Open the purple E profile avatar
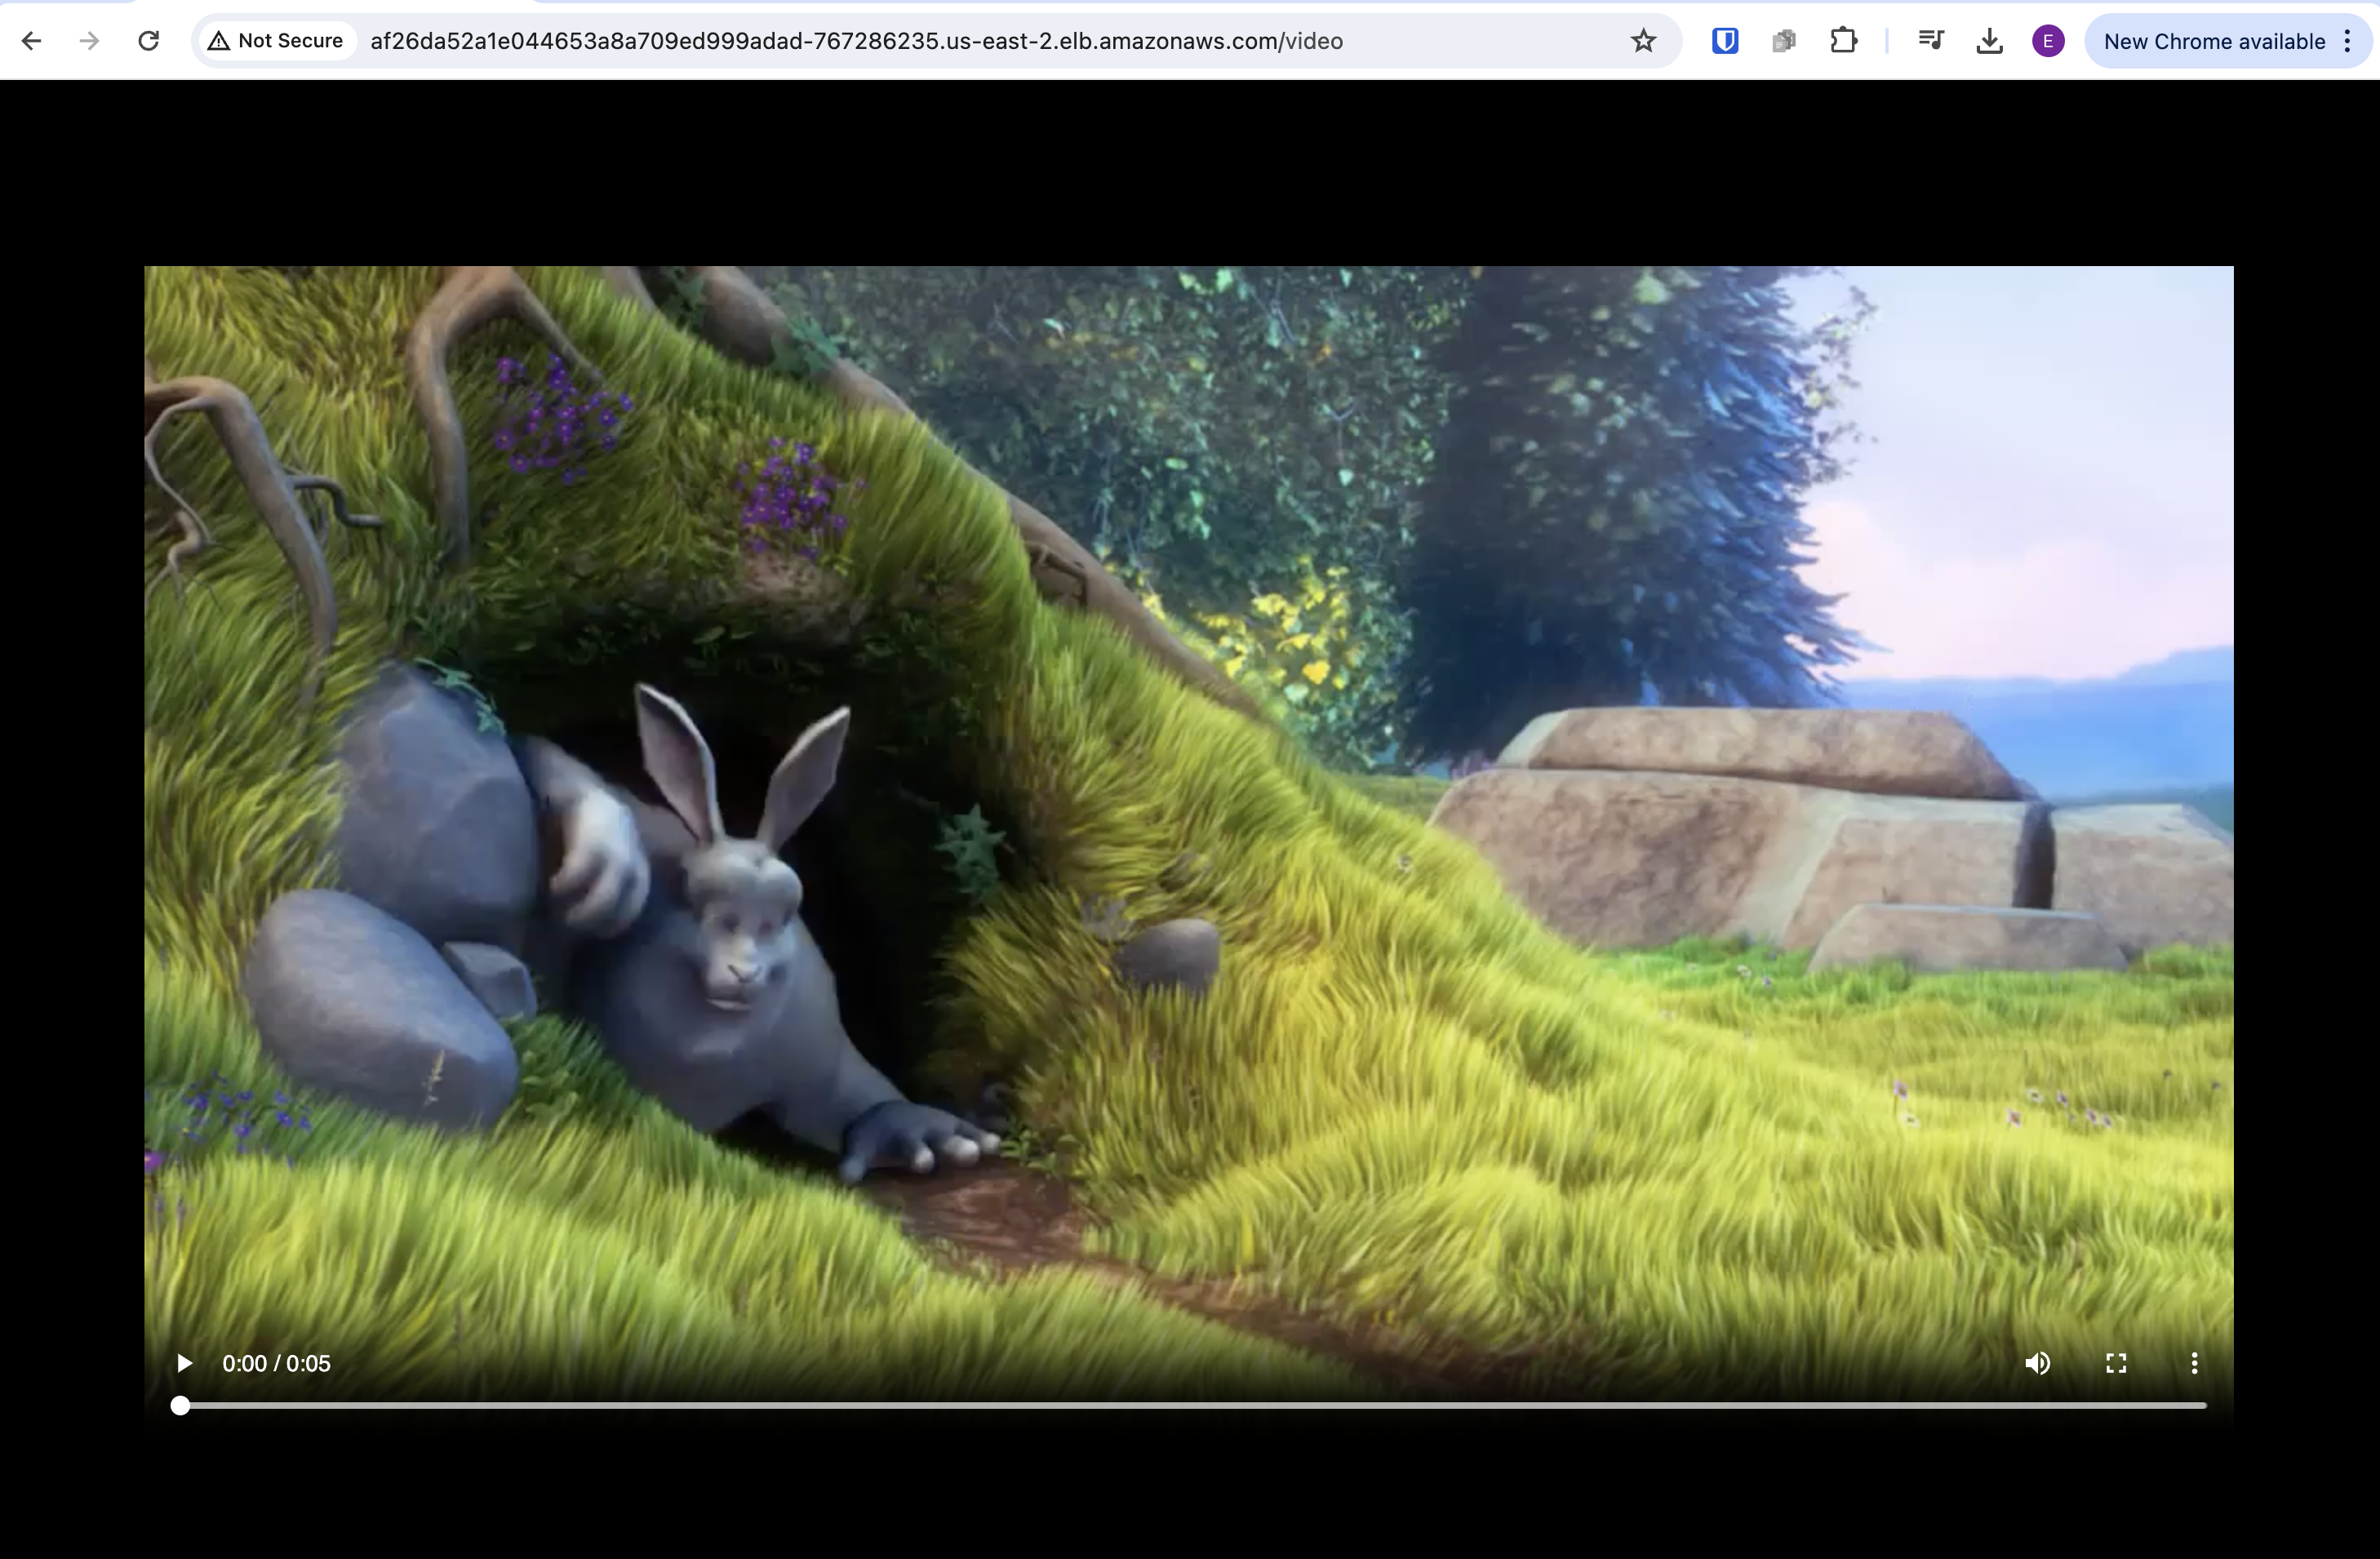2380x1559 pixels. click(x=2048, y=41)
